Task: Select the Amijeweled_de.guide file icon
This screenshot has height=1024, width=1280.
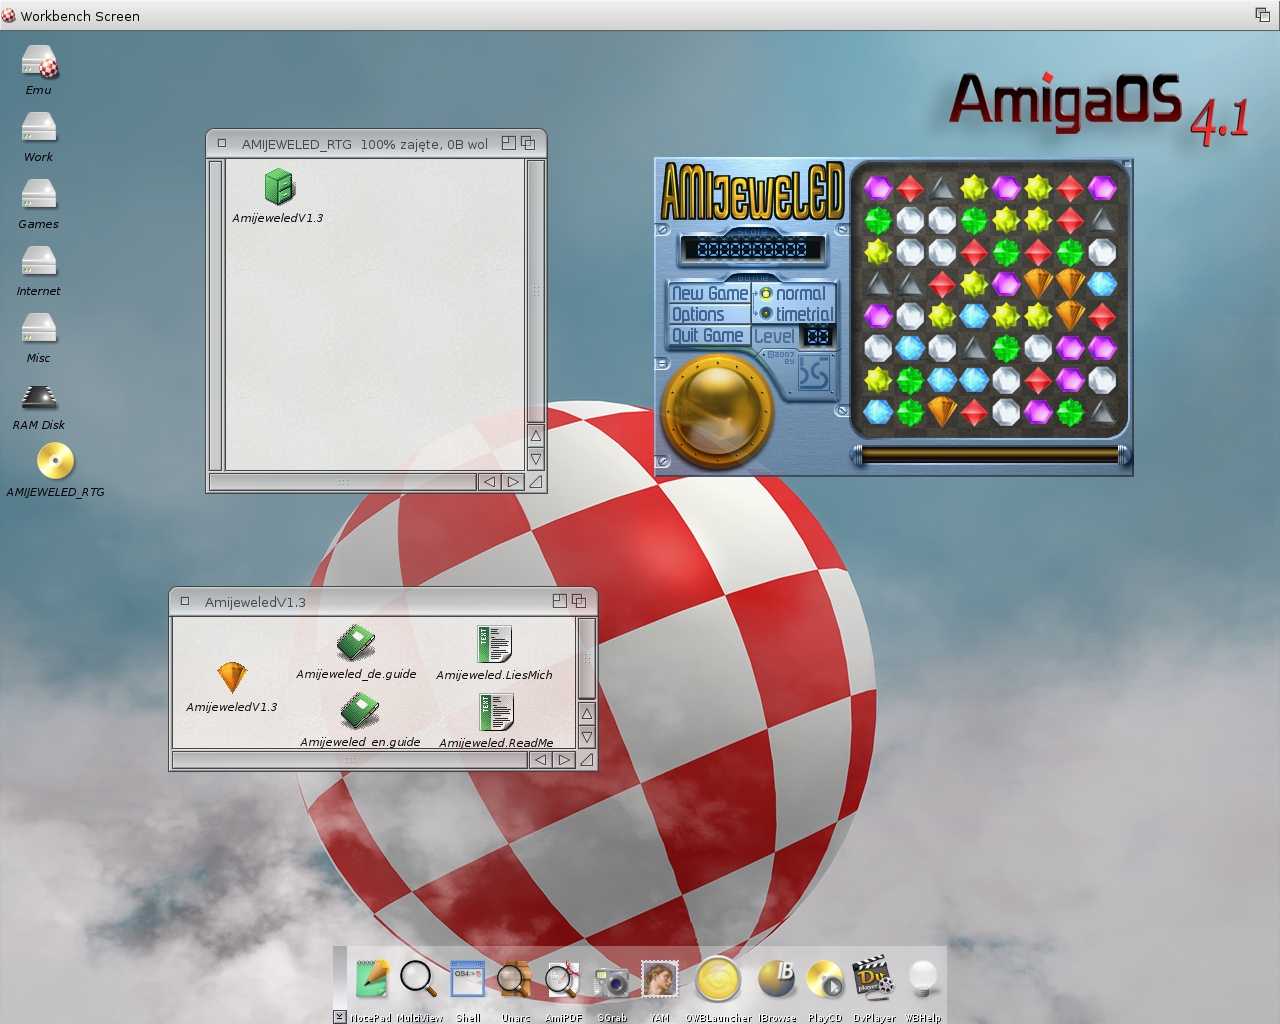Action: [x=356, y=643]
